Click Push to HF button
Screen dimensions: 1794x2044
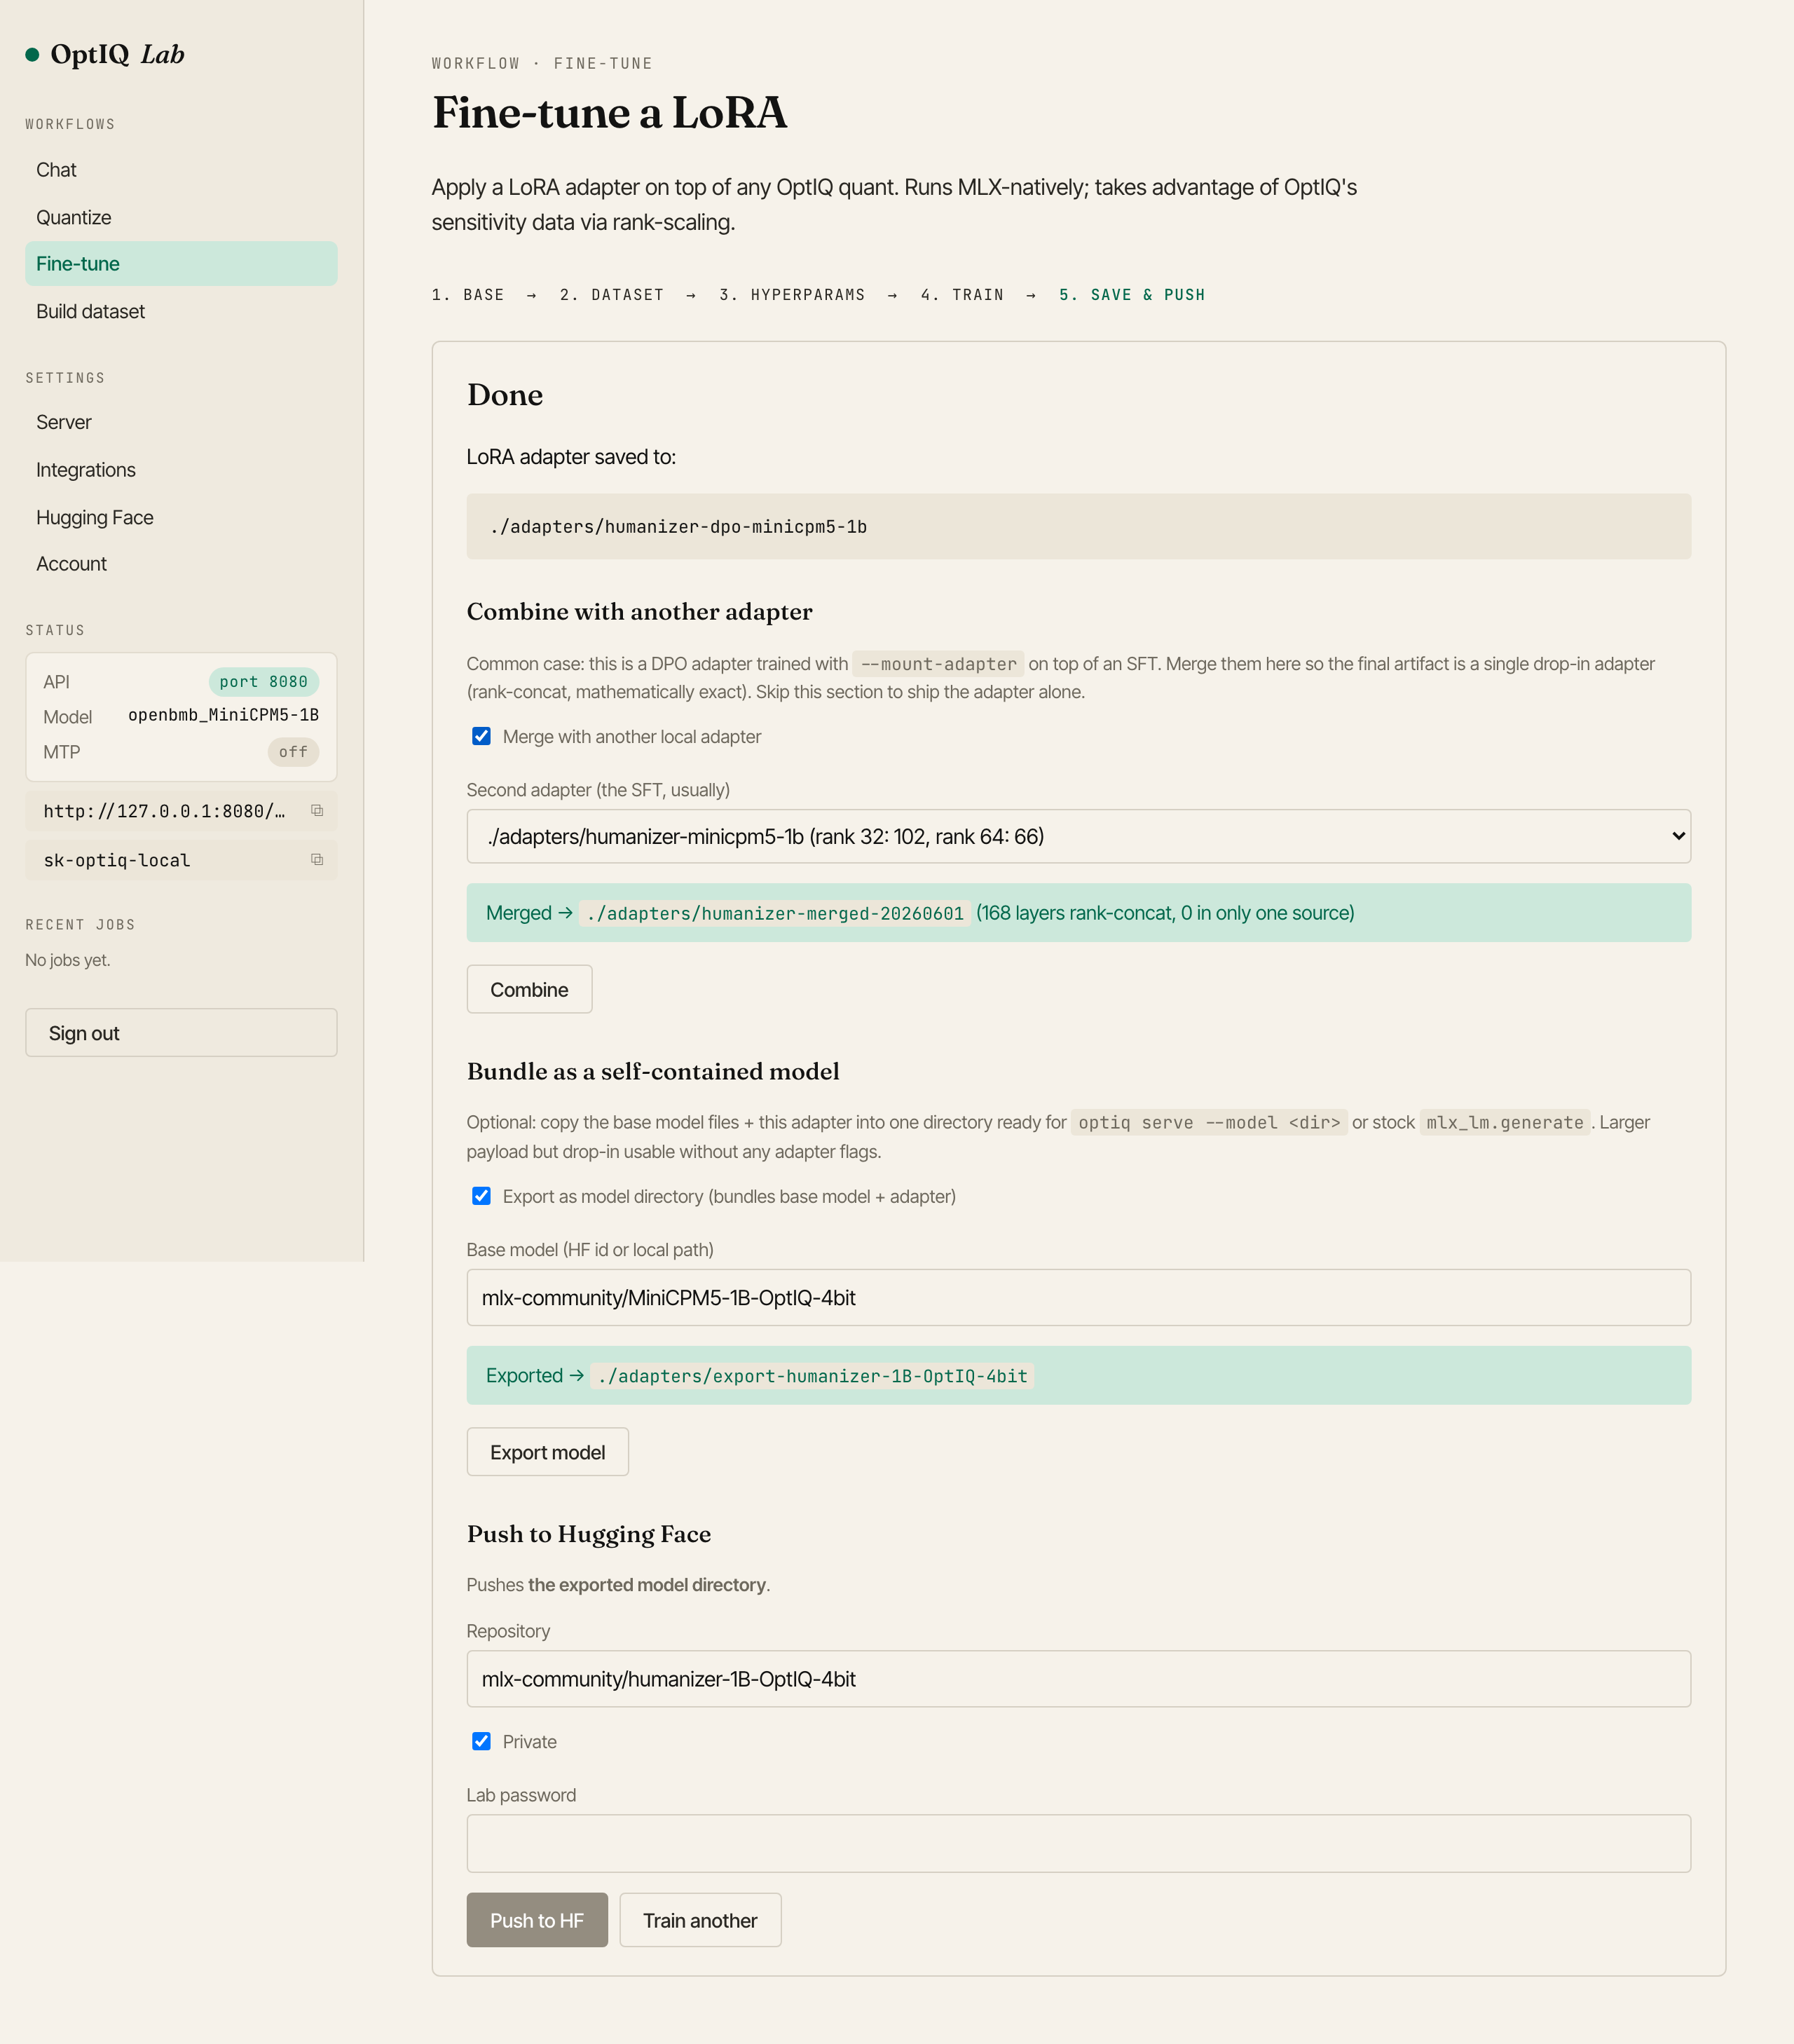(537, 1920)
